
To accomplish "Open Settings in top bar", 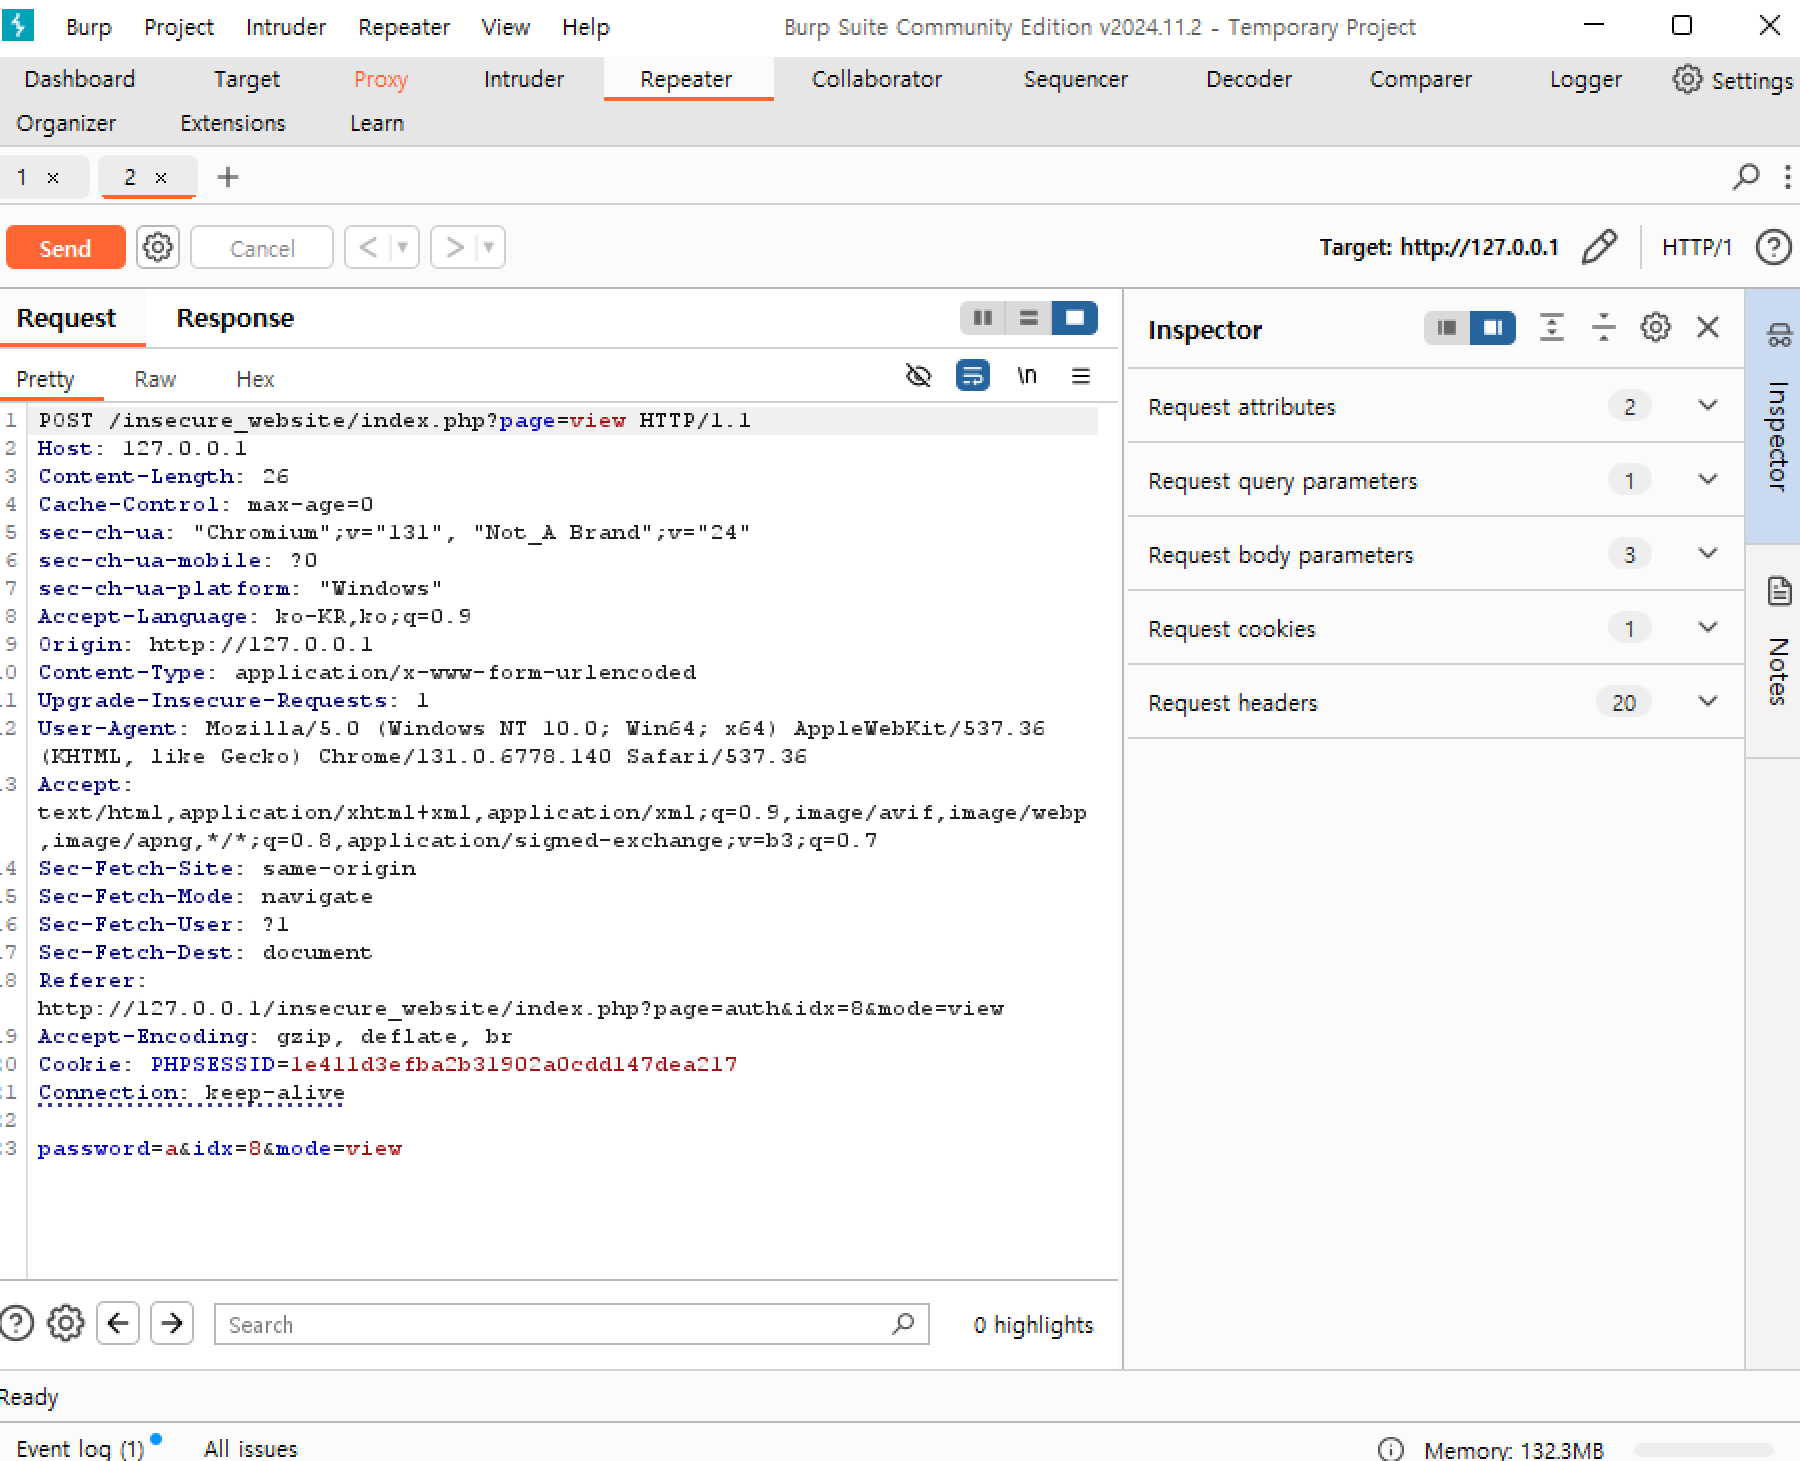I will [x=1734, y=80].
